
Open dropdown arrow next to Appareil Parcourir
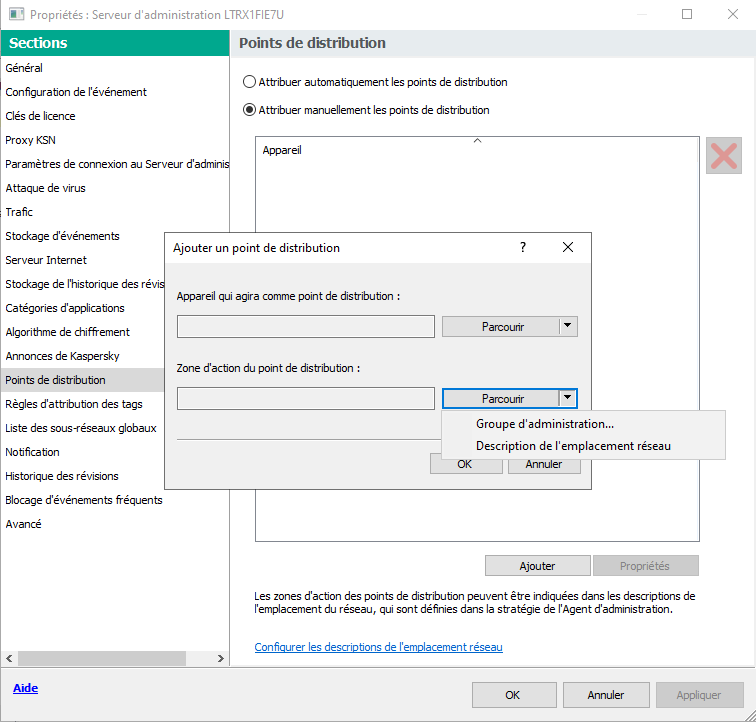coord(568,326)
